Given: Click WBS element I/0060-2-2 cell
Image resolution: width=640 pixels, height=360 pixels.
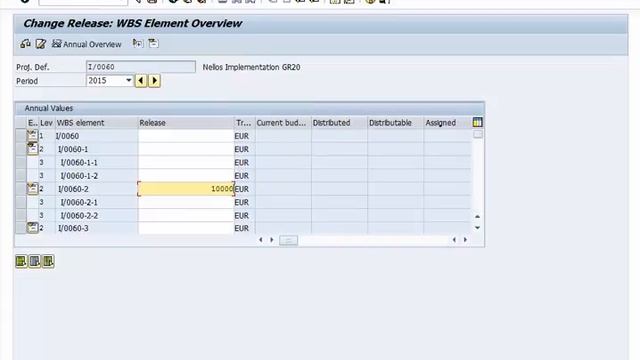Looking at the screenshot, I should pos(96,215).
